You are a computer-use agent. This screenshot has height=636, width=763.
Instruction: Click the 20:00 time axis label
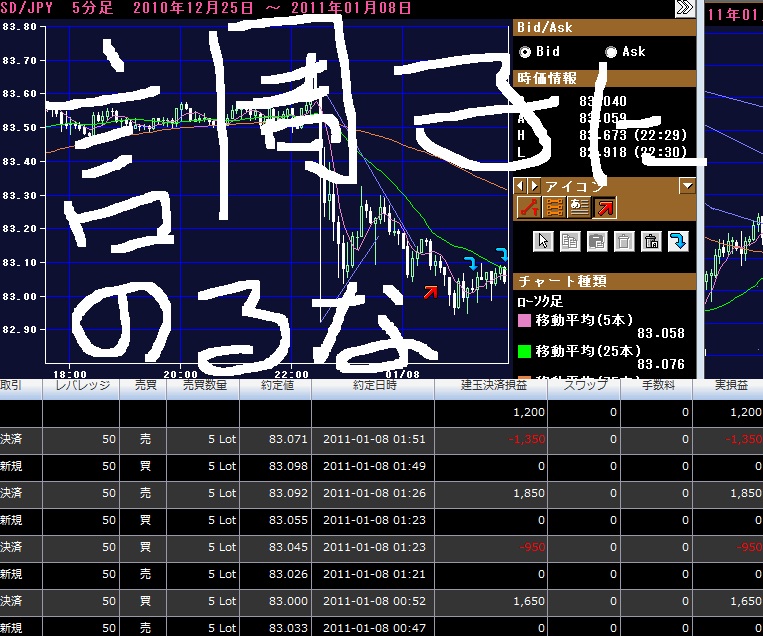181,374
